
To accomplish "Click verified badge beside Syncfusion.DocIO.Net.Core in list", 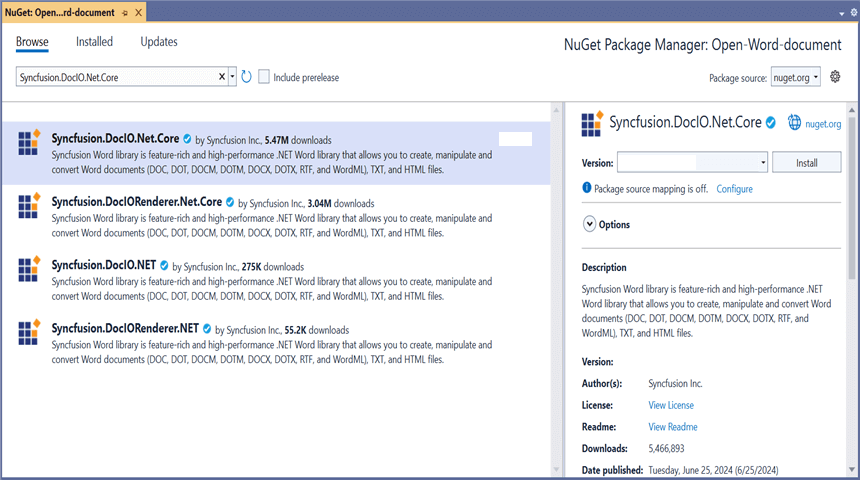I will [187, 139].
